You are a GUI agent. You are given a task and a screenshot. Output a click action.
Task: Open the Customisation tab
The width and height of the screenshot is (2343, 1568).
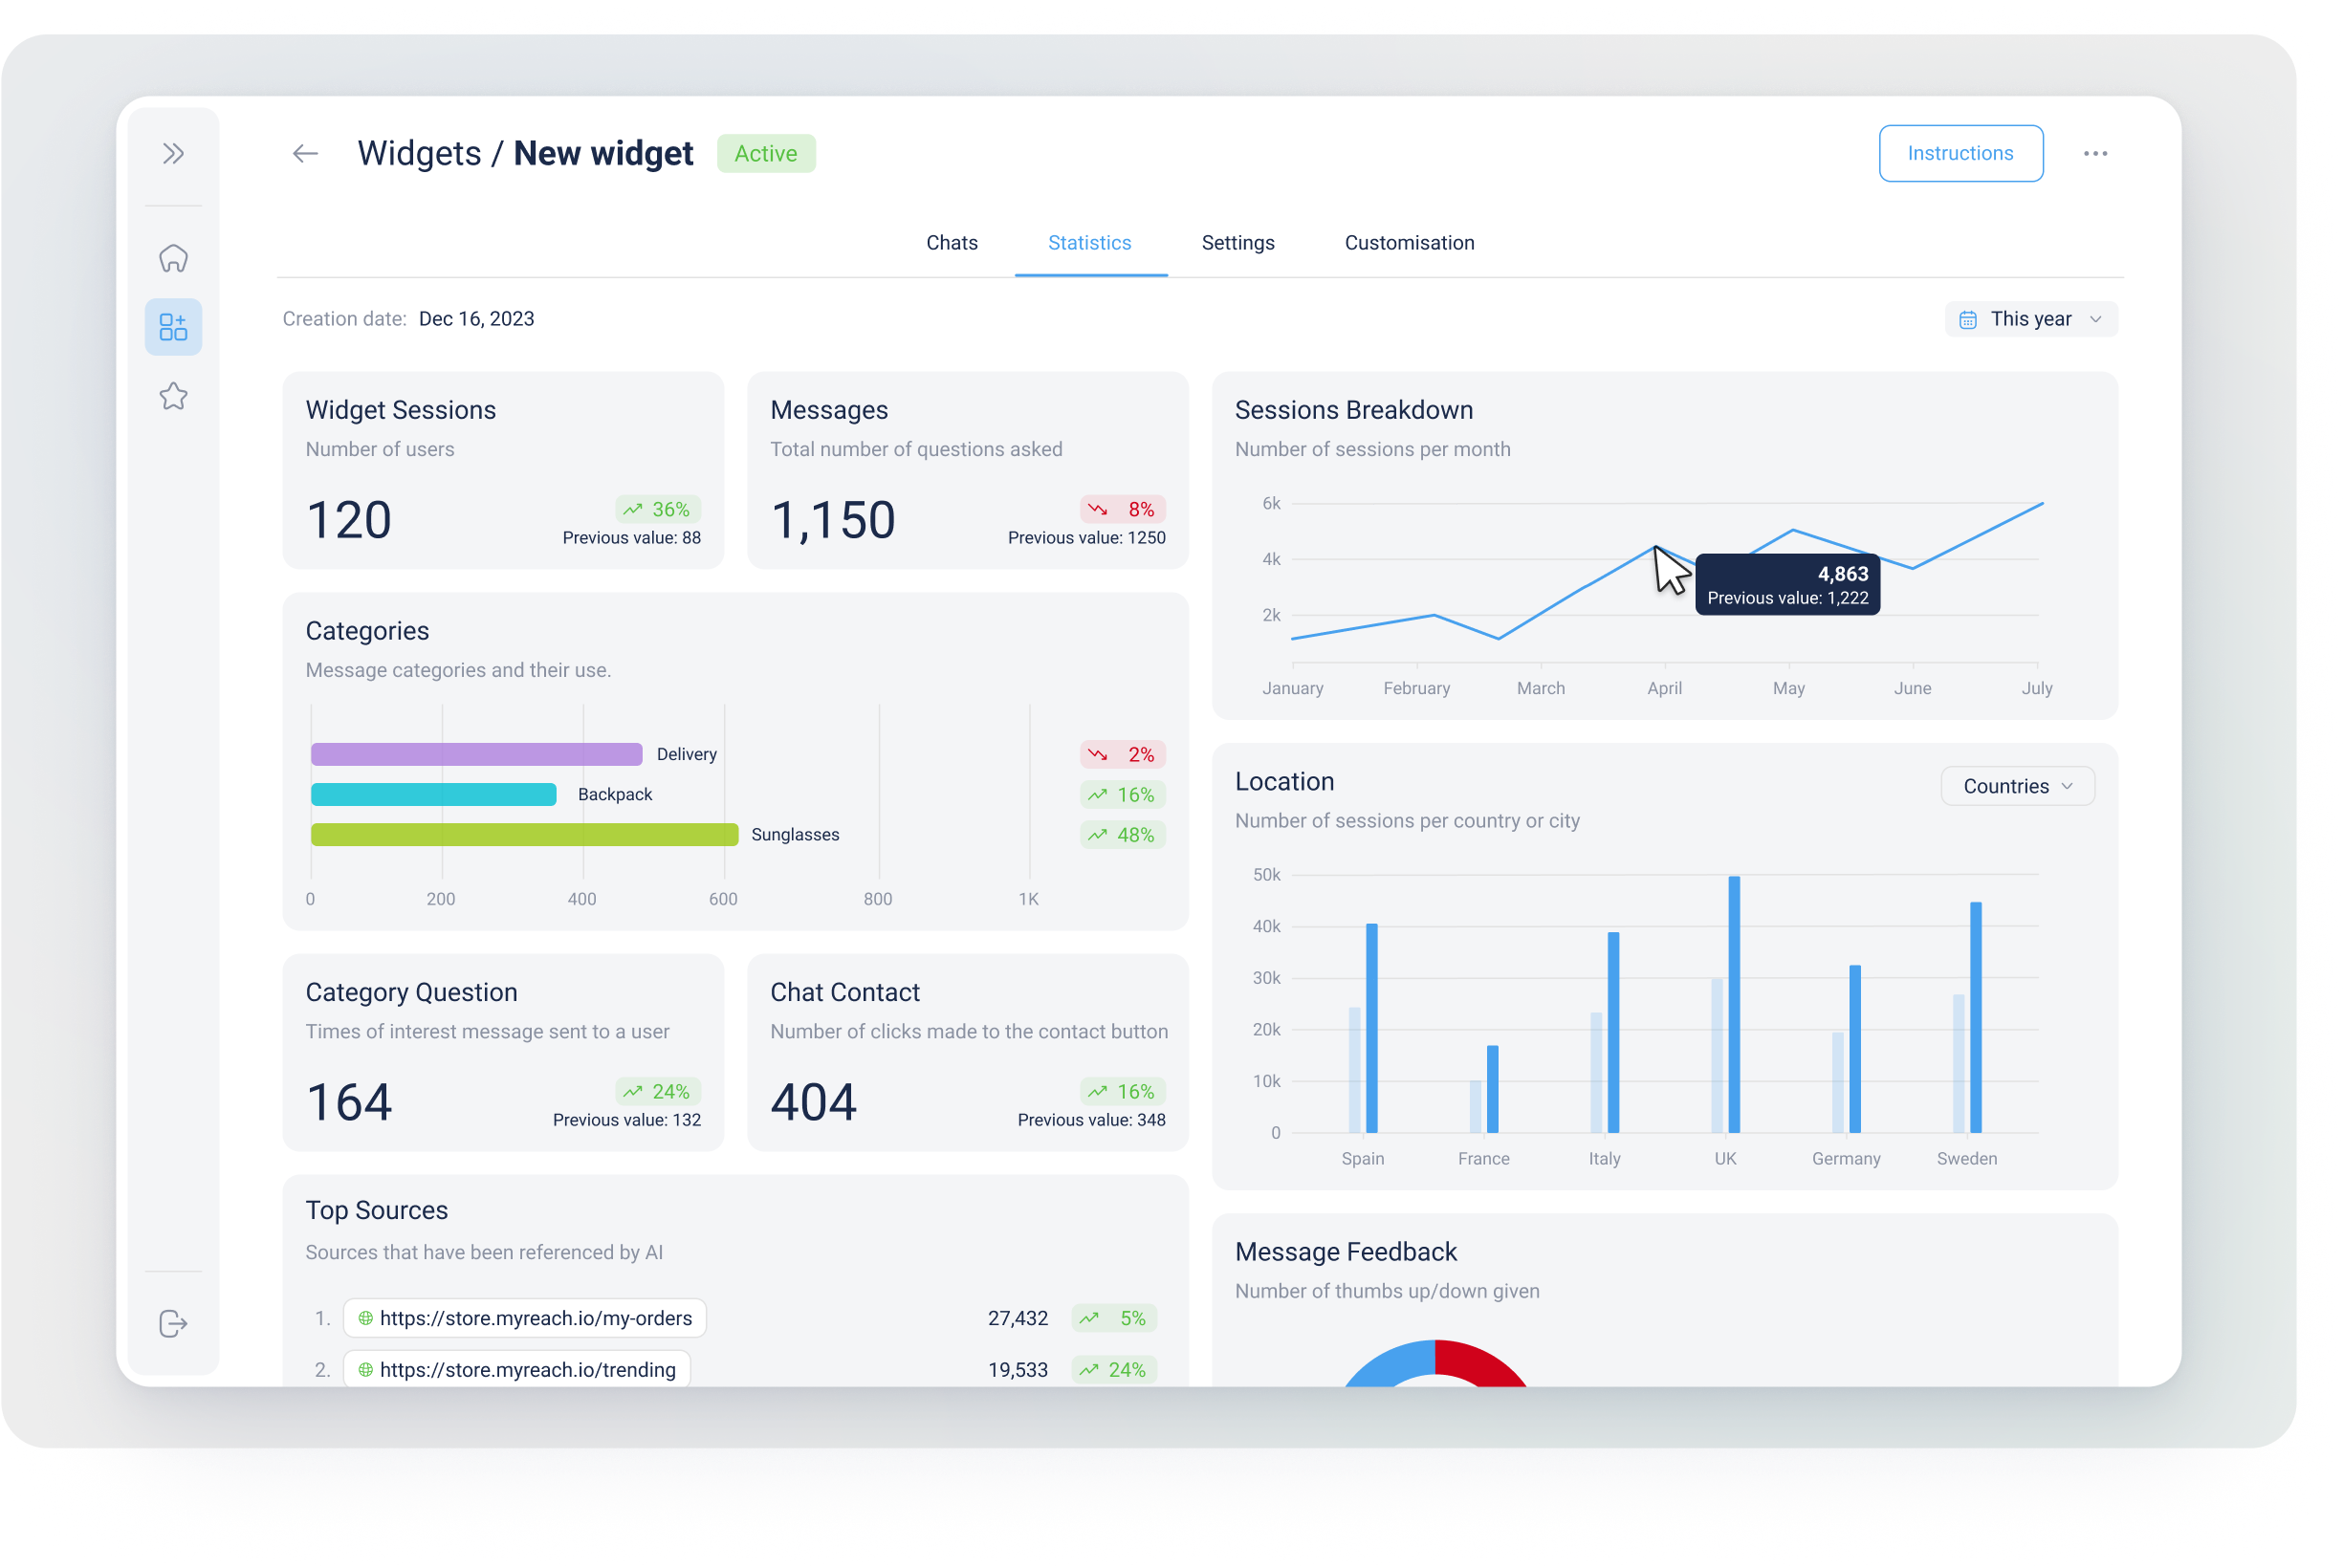[1408, 243]
